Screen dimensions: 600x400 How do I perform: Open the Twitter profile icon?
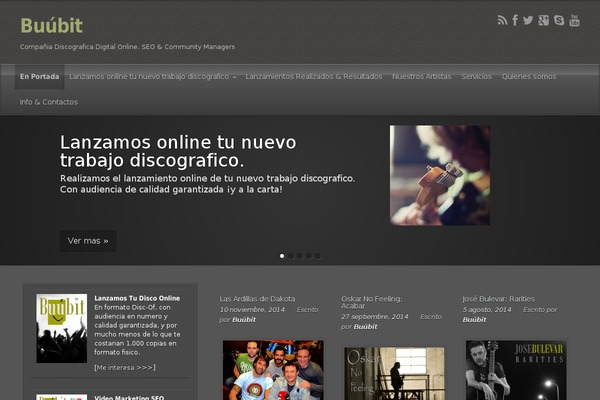click(x=528, y=20)
